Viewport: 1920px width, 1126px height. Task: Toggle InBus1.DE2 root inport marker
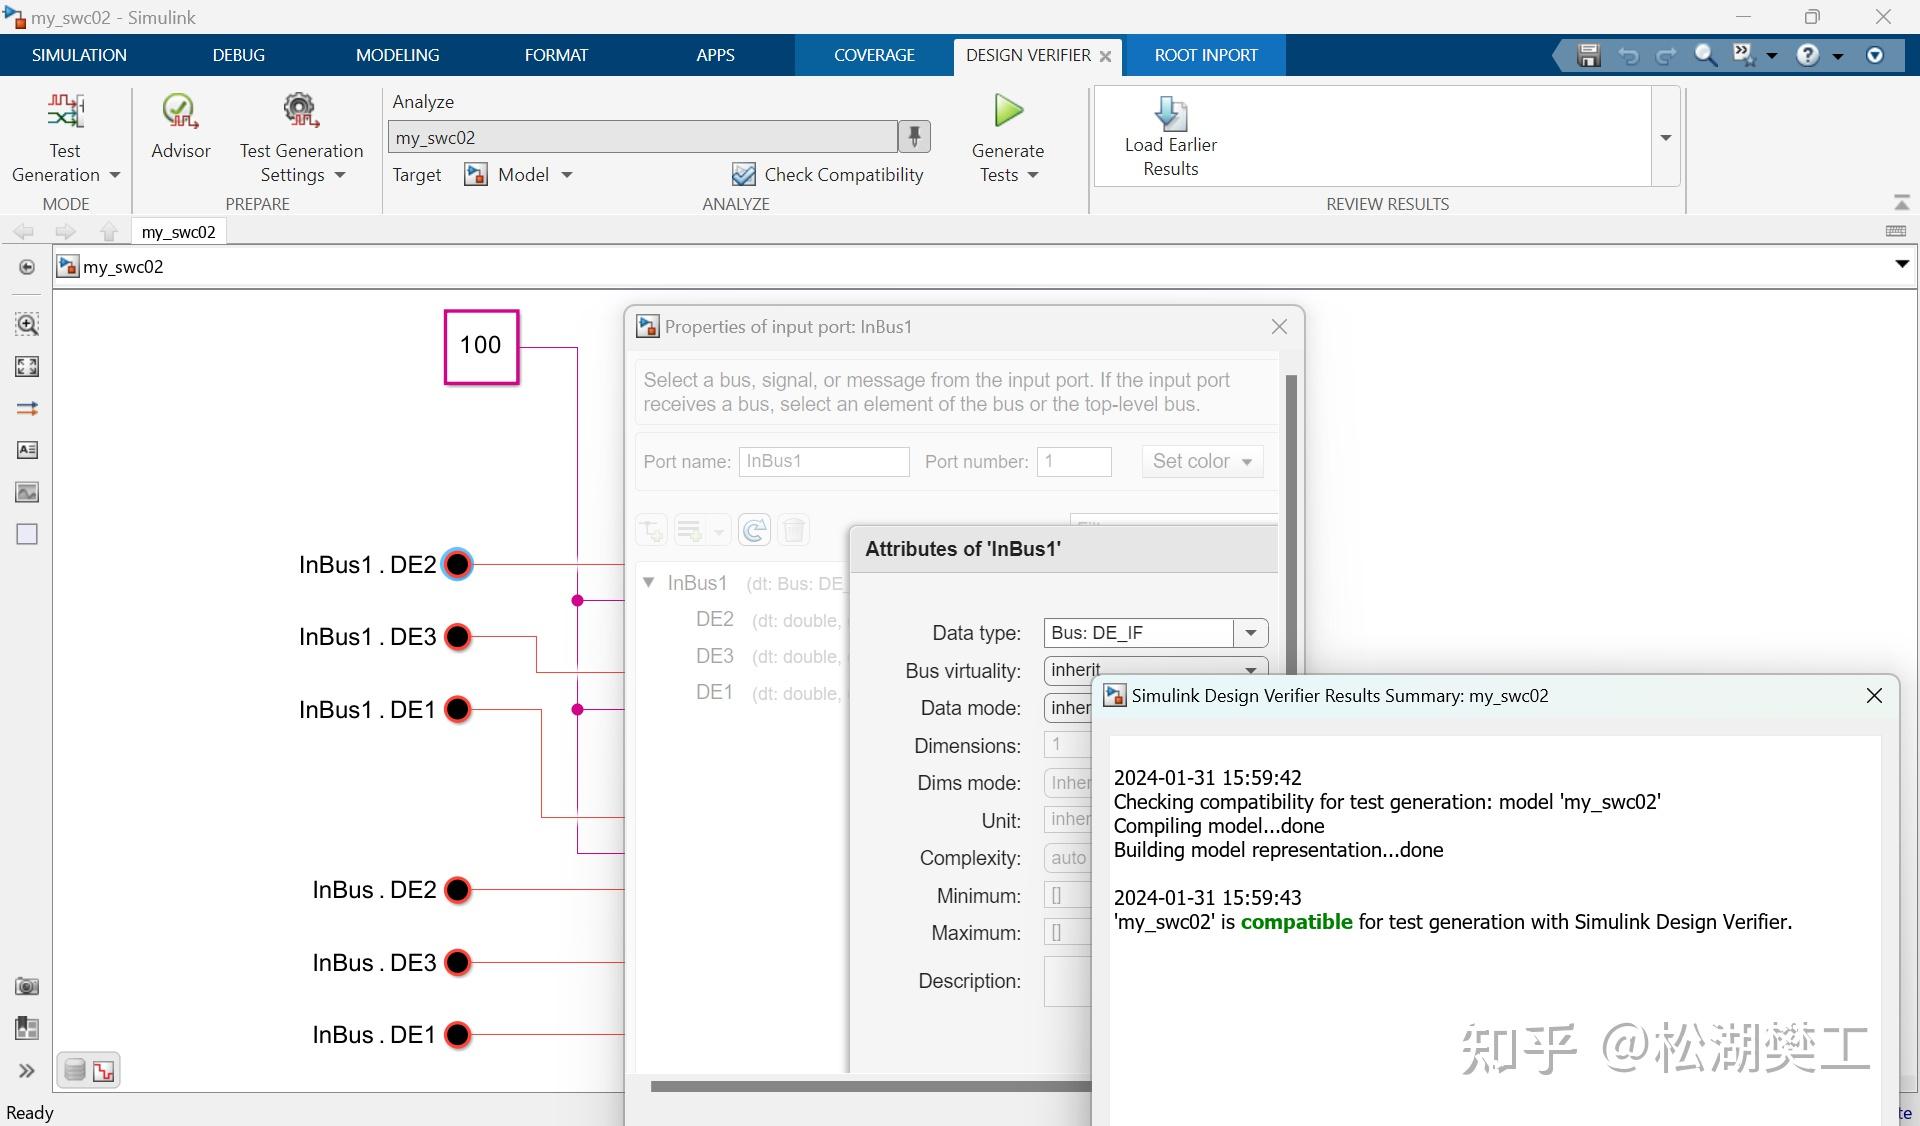pyautogui.click(x=457, y=565)
